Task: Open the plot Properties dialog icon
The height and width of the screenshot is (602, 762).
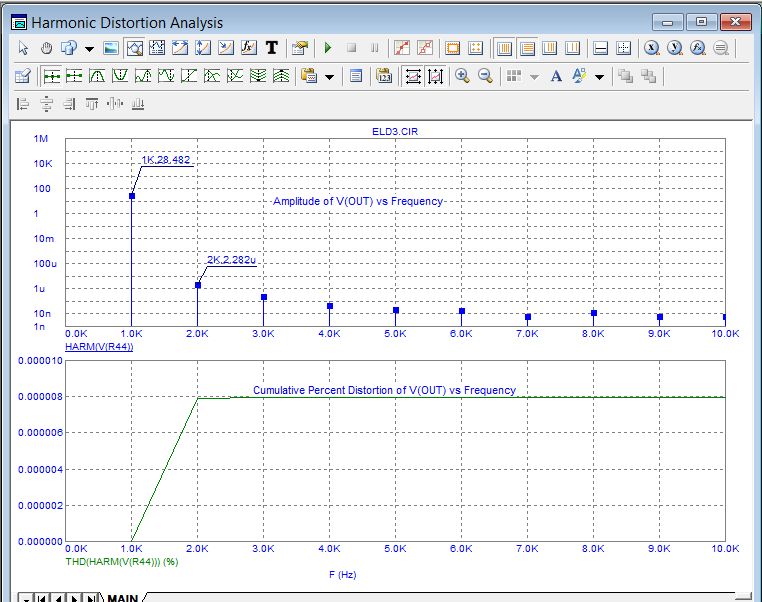Action: 300,48
